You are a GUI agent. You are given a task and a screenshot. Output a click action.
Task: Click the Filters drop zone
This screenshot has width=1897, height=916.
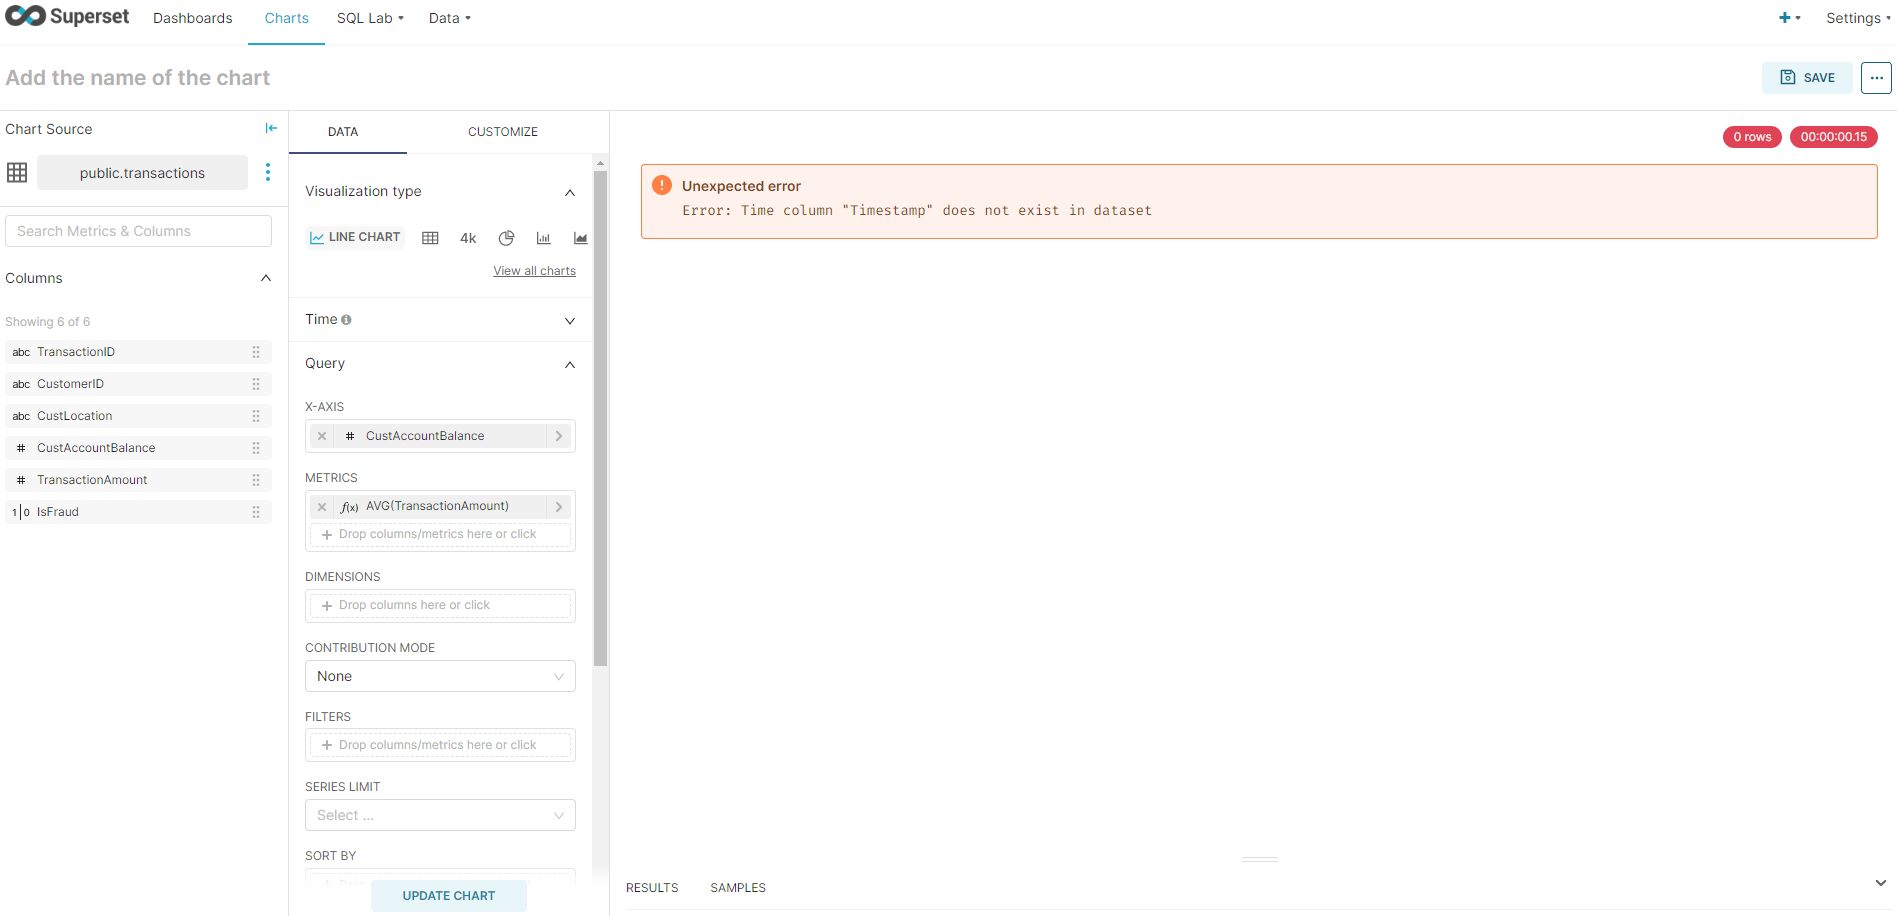[440, 746]
